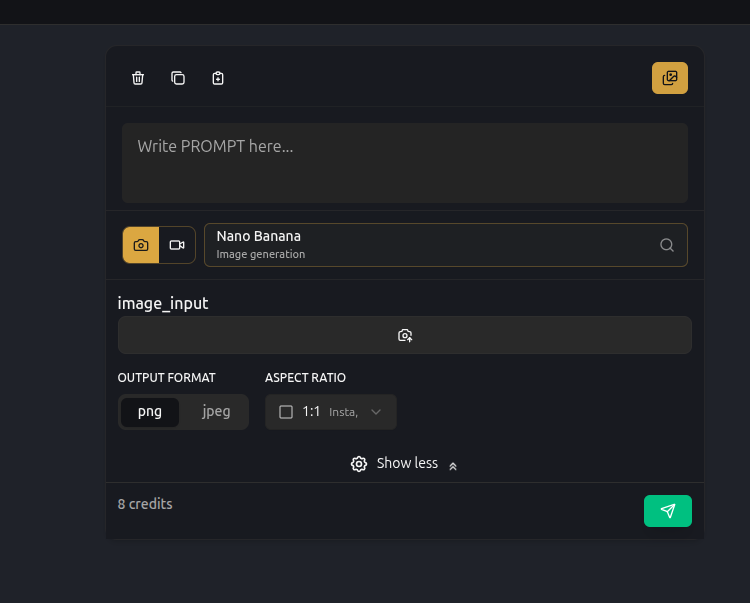Select the camera image mode

pos(141,245)
